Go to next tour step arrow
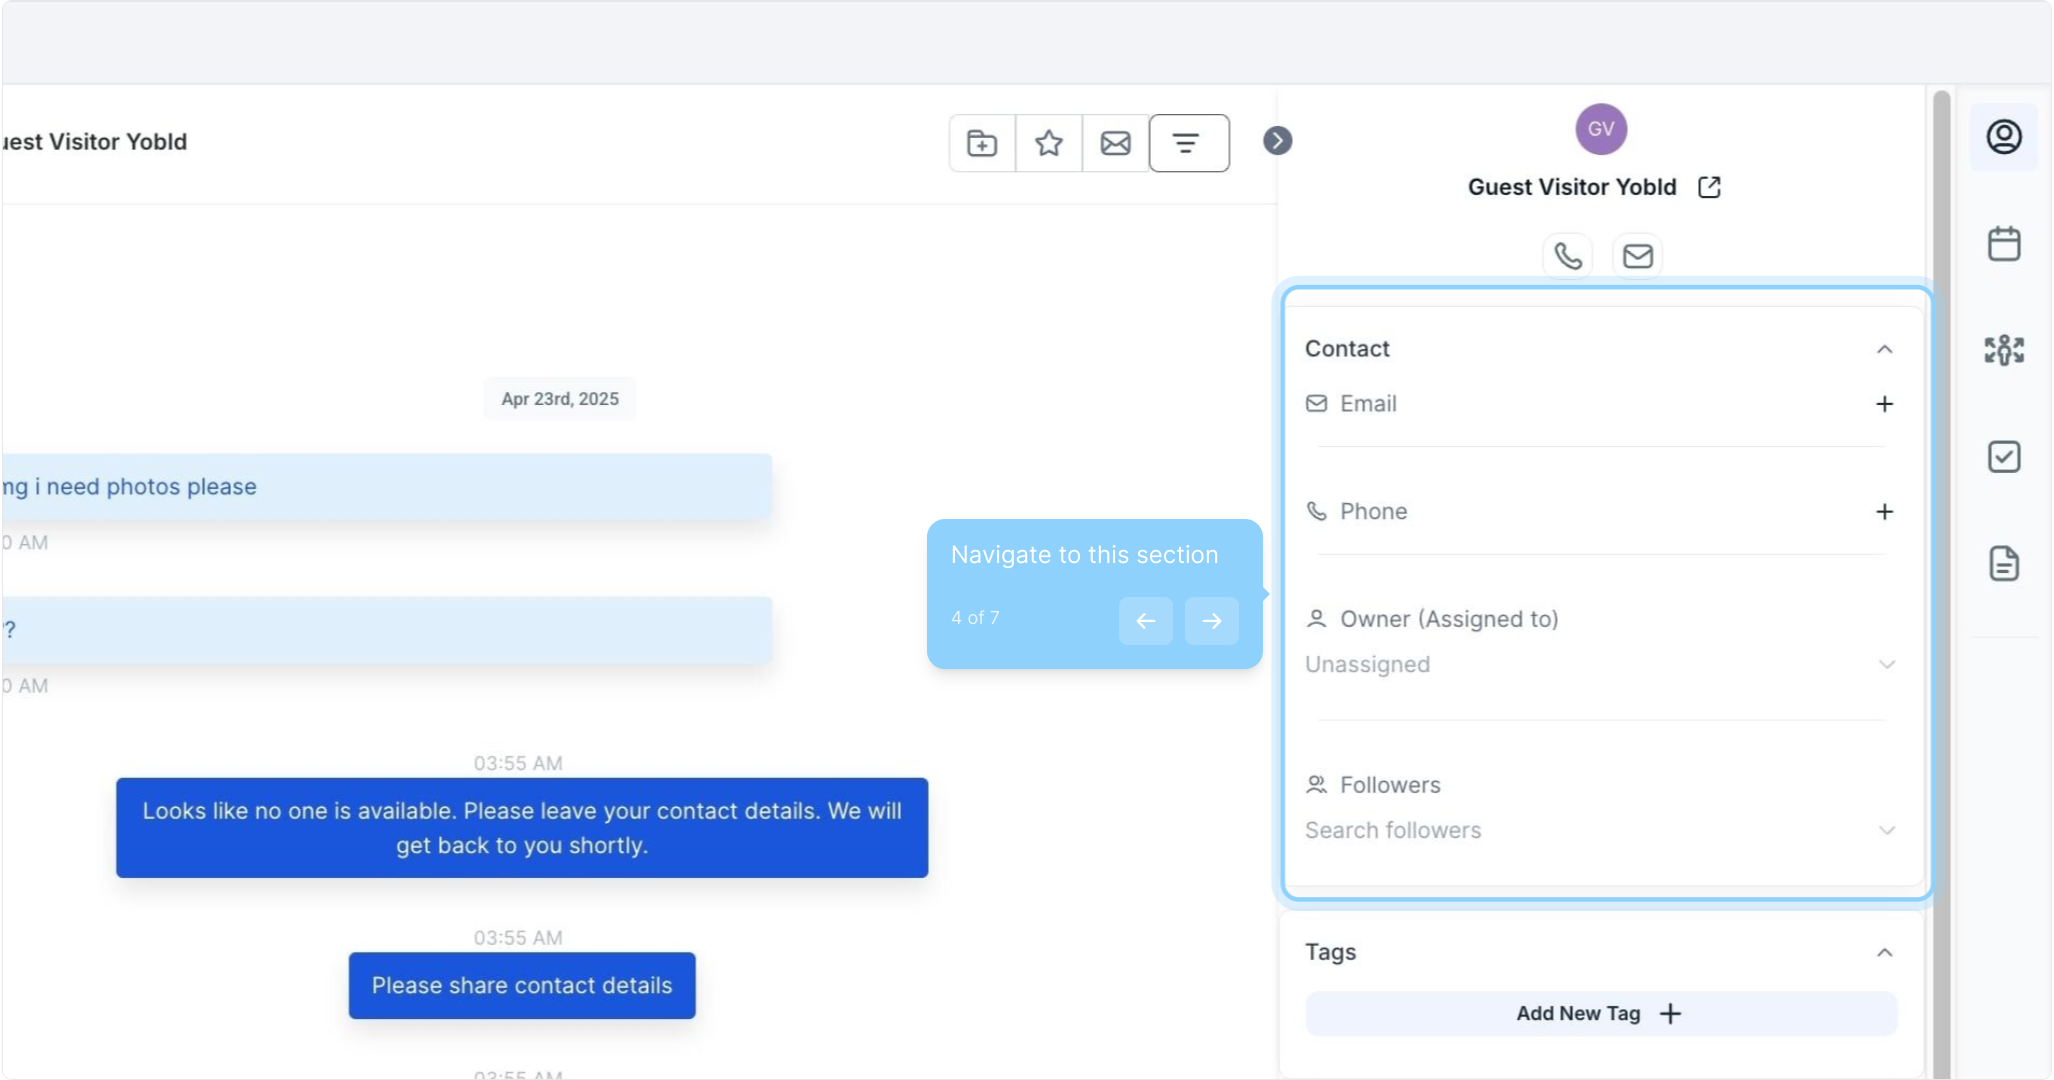Image resolution: width=2054 pixels, height=1080 pixels. click(x=1211, y=621)
